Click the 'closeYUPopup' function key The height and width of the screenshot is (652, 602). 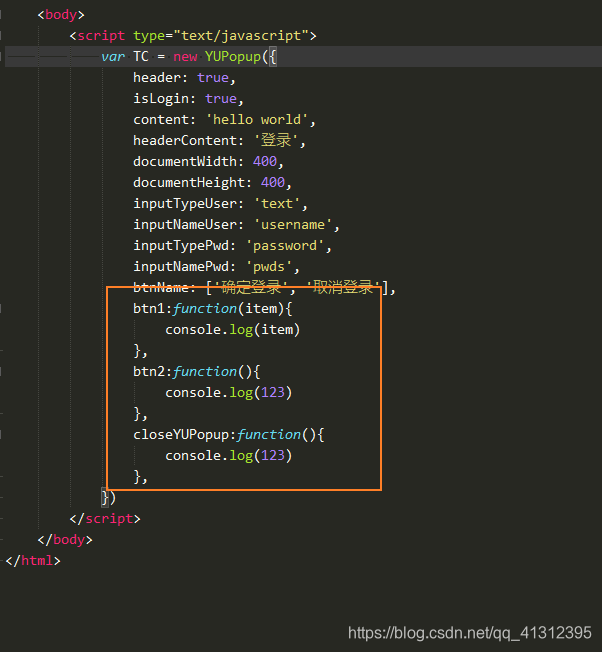(x=181, y=435)
